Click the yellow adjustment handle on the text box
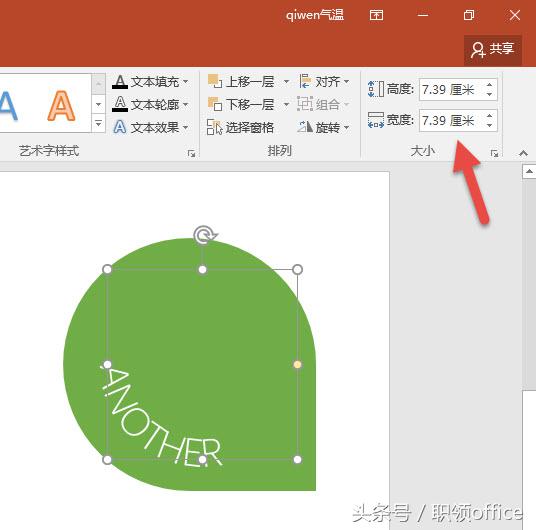 click(x=297, y=365)
